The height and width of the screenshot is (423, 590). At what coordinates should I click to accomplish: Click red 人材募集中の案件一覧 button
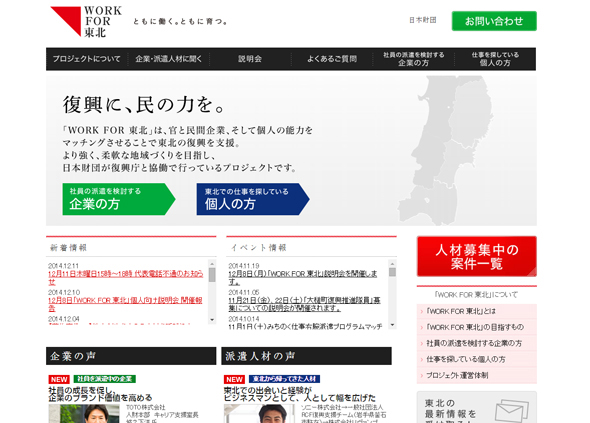pyautogui.click(x=477, y=256)
